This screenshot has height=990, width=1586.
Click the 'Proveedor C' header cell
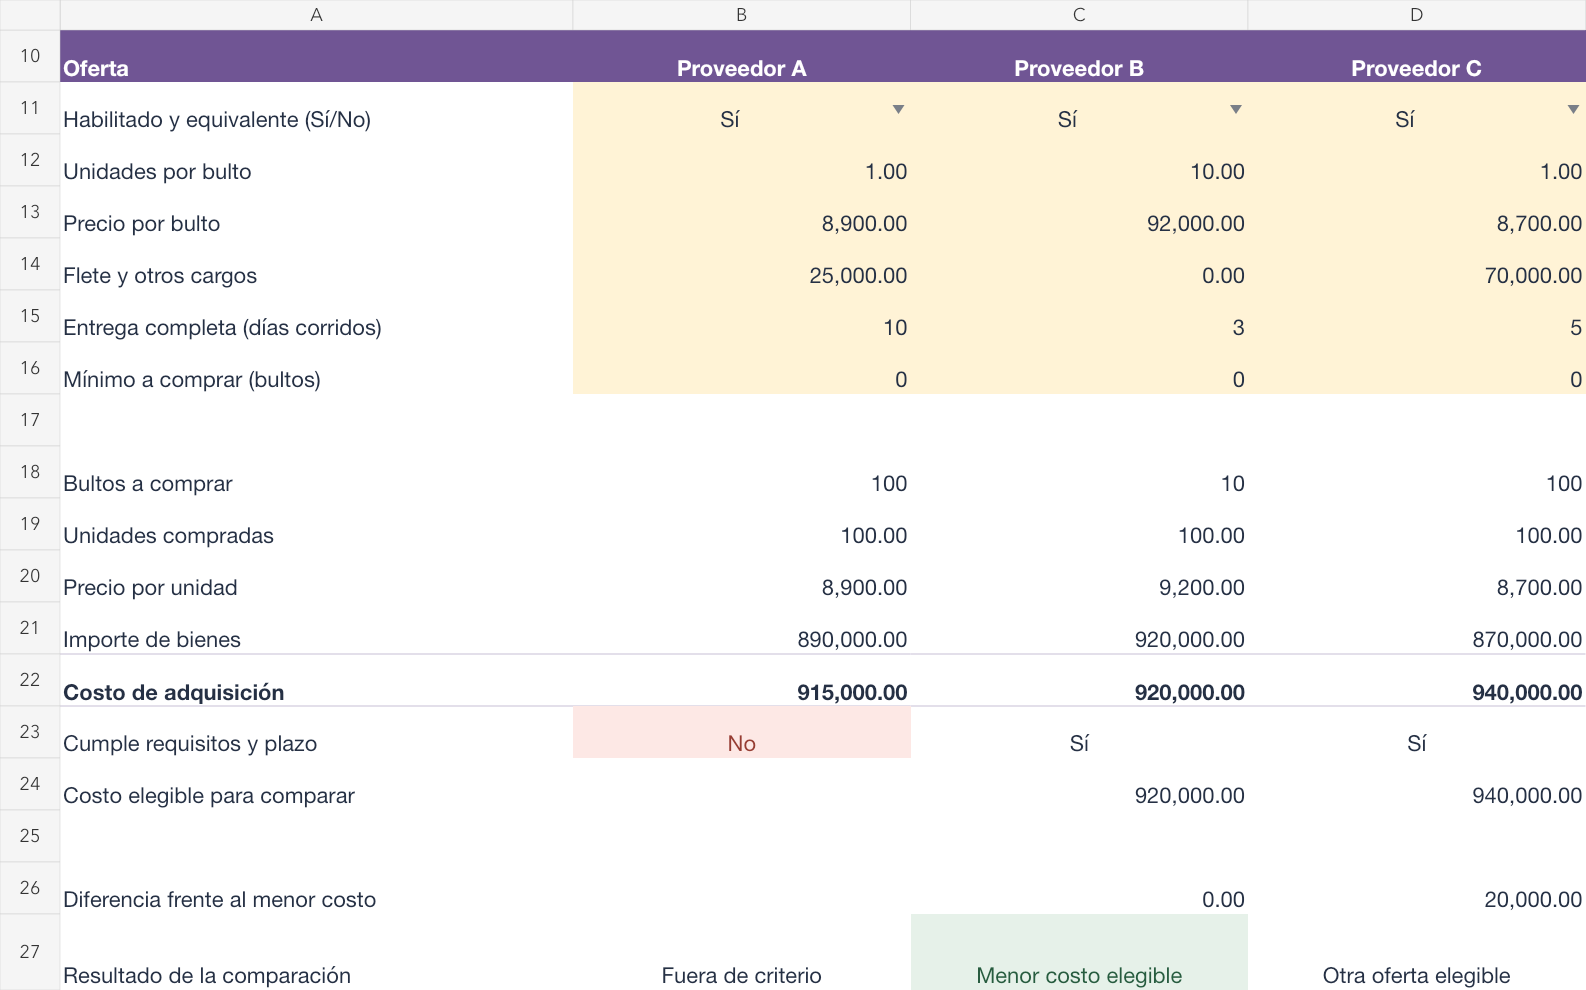[1417, 56]
